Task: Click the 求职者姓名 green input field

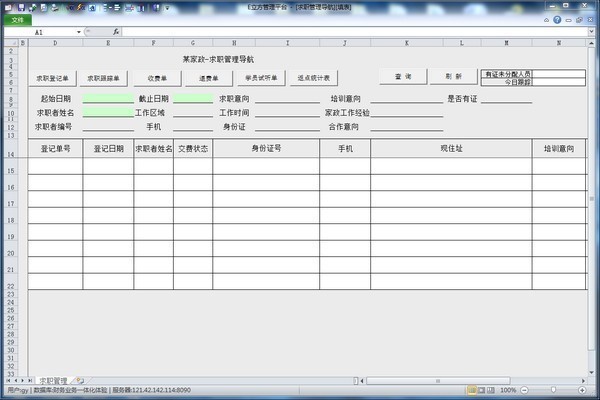Action: click(108, 113)
